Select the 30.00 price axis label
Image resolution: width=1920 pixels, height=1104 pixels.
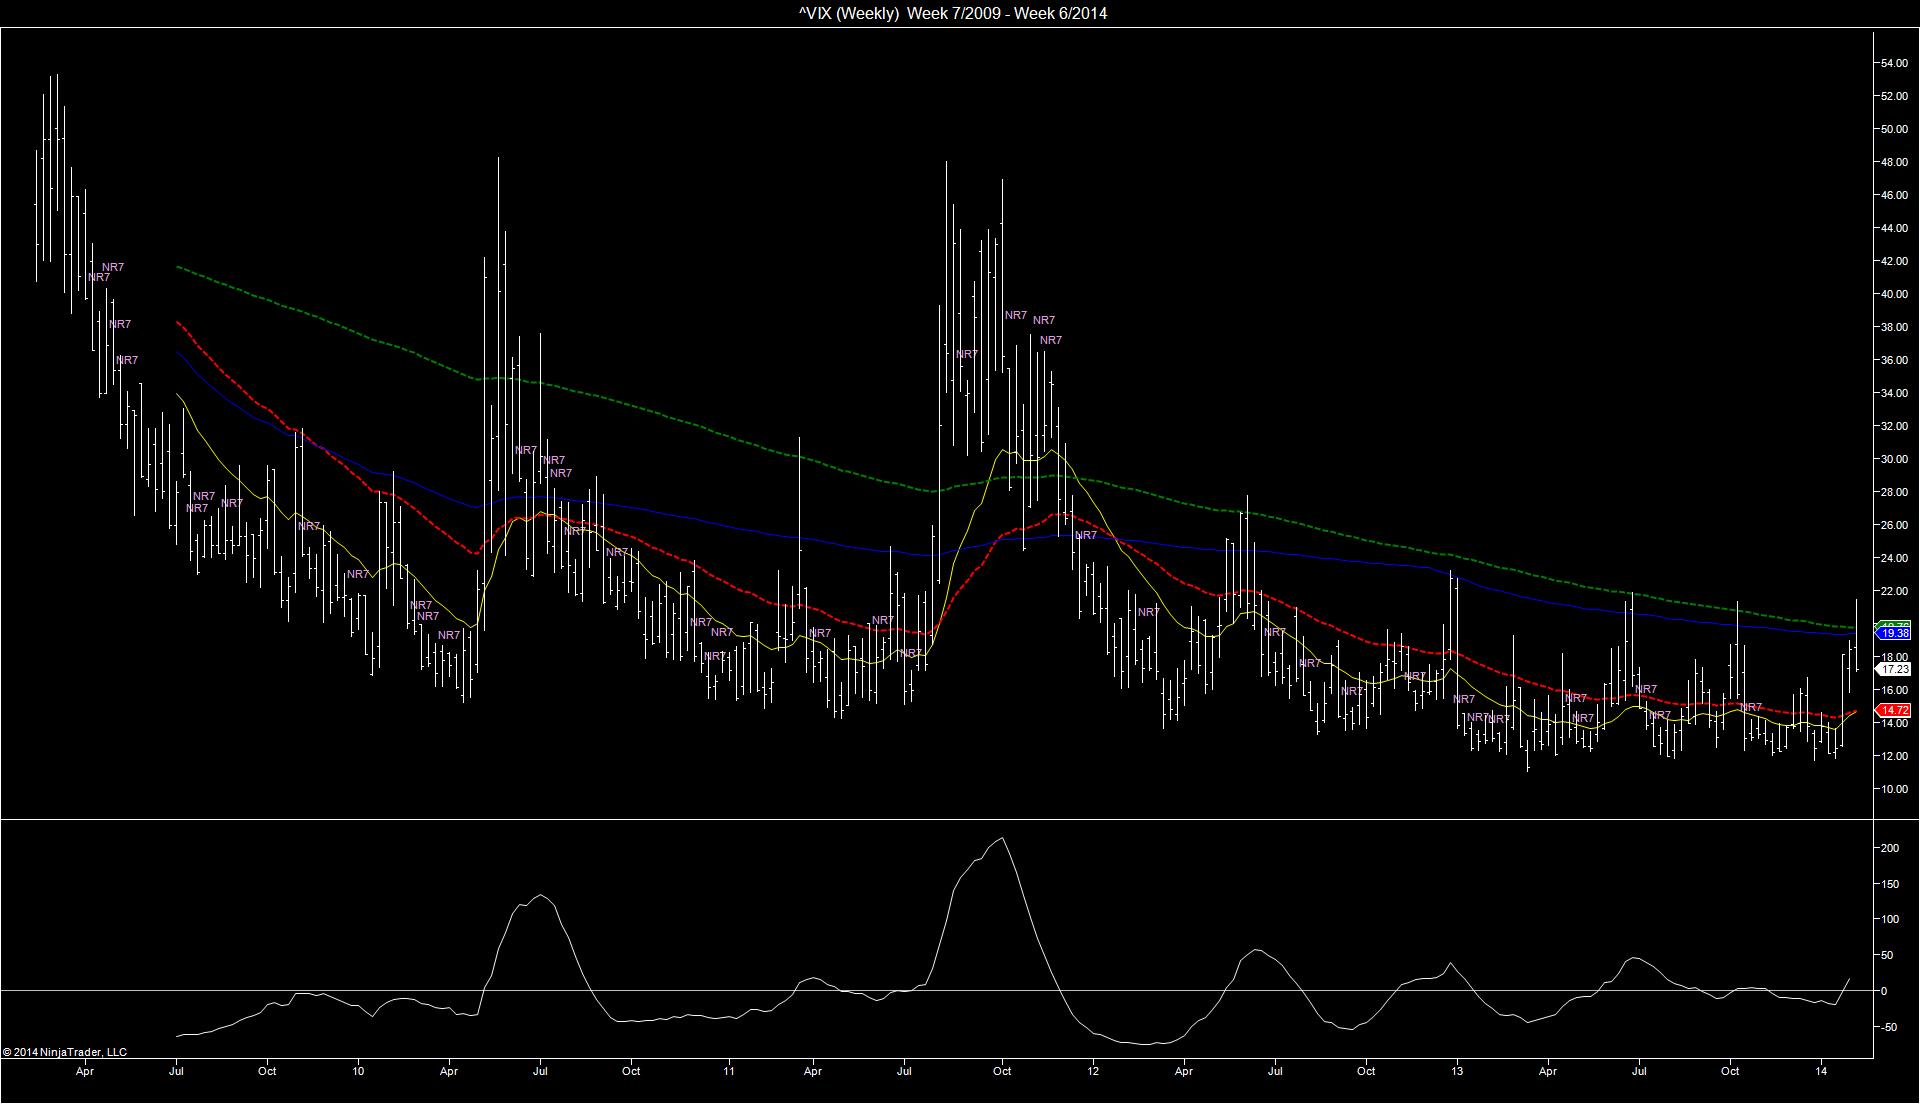(x=1894, y=459)
